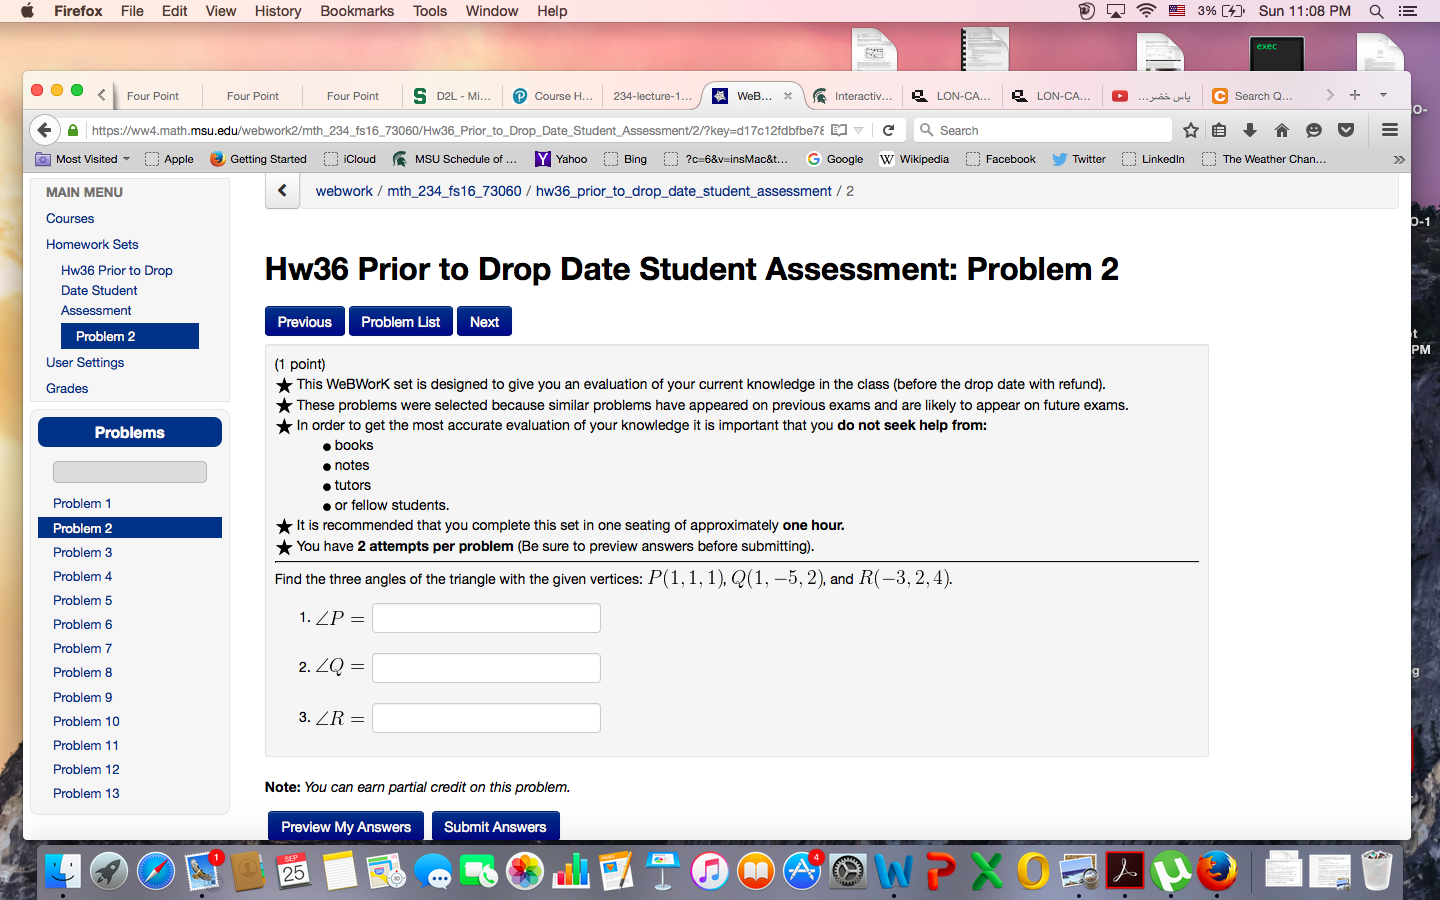
Task: Open the Firefox hamburger menu
Action: click(1389, 130)
